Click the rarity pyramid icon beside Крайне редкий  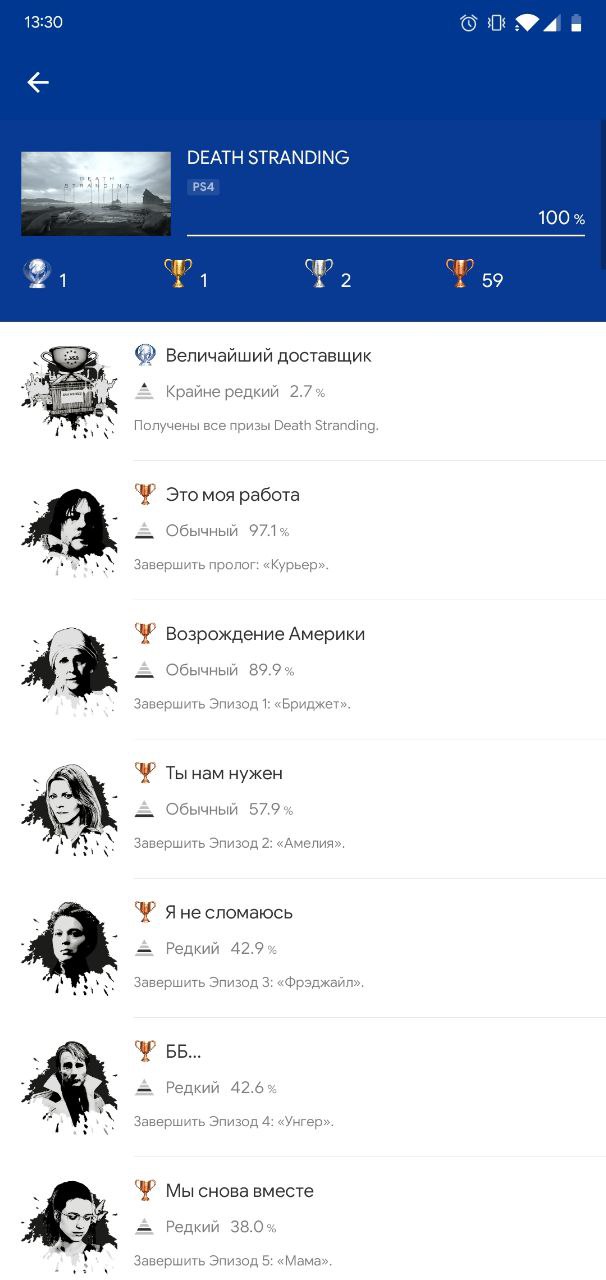pos(145,392)
